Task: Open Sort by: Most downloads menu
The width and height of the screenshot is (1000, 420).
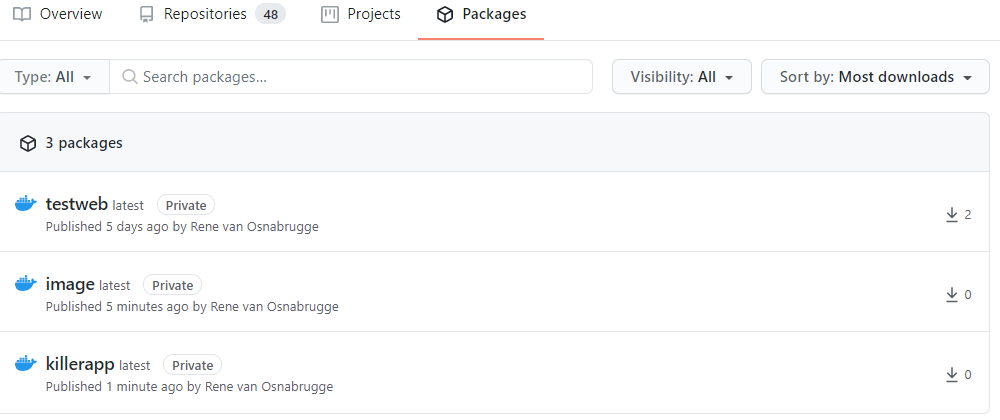Action: (876, 77)
